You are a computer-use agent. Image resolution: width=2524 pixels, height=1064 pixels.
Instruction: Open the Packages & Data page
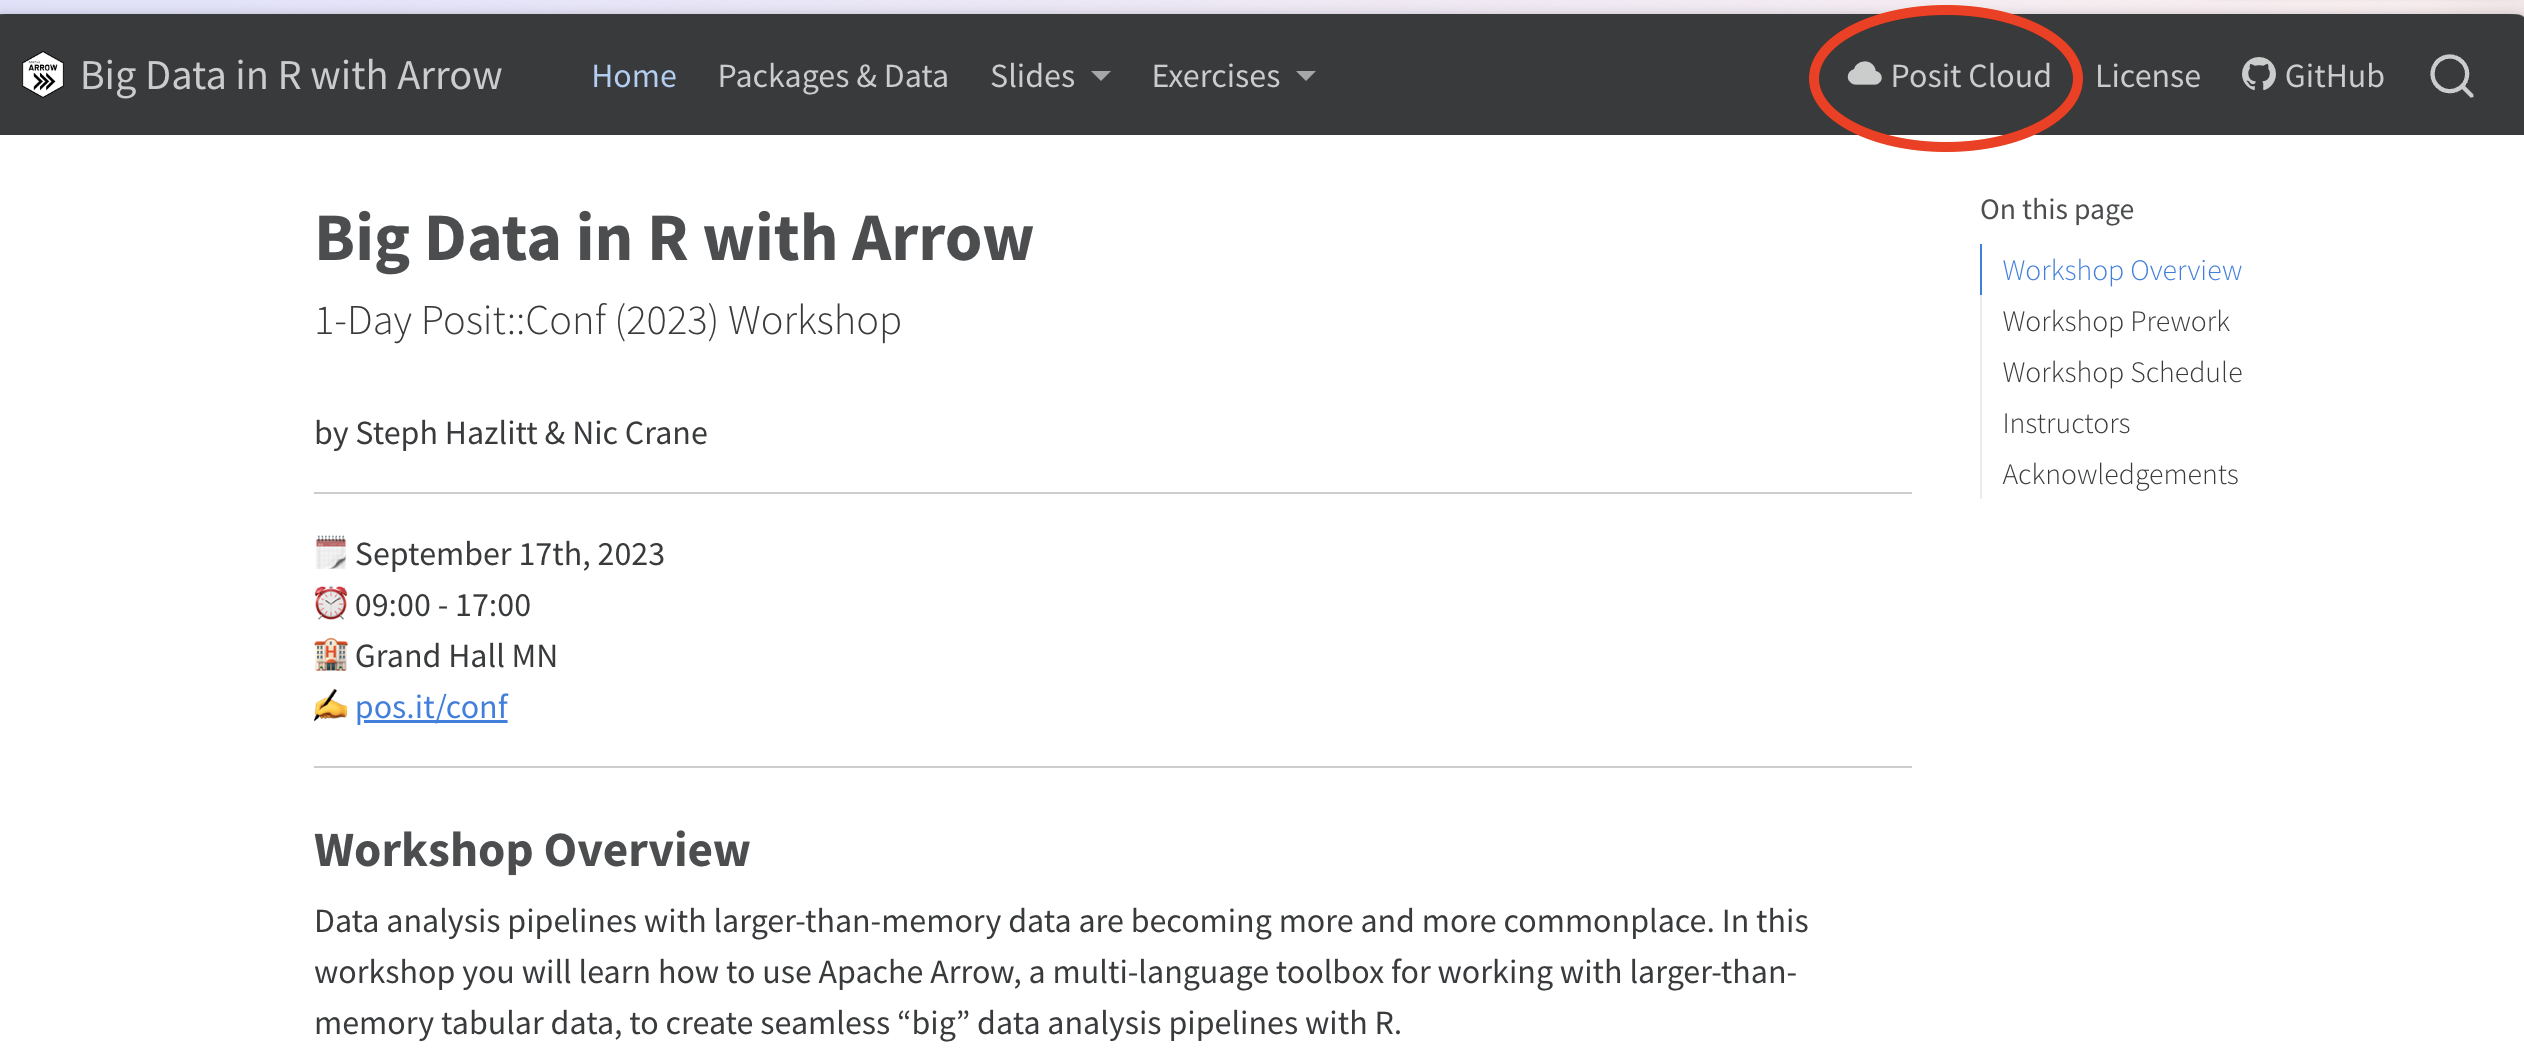coord(833,76)
